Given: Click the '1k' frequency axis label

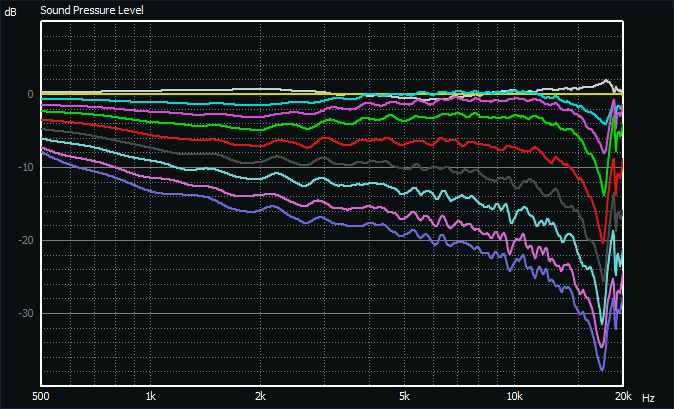Looking at the screenshot, I should 150,396.
